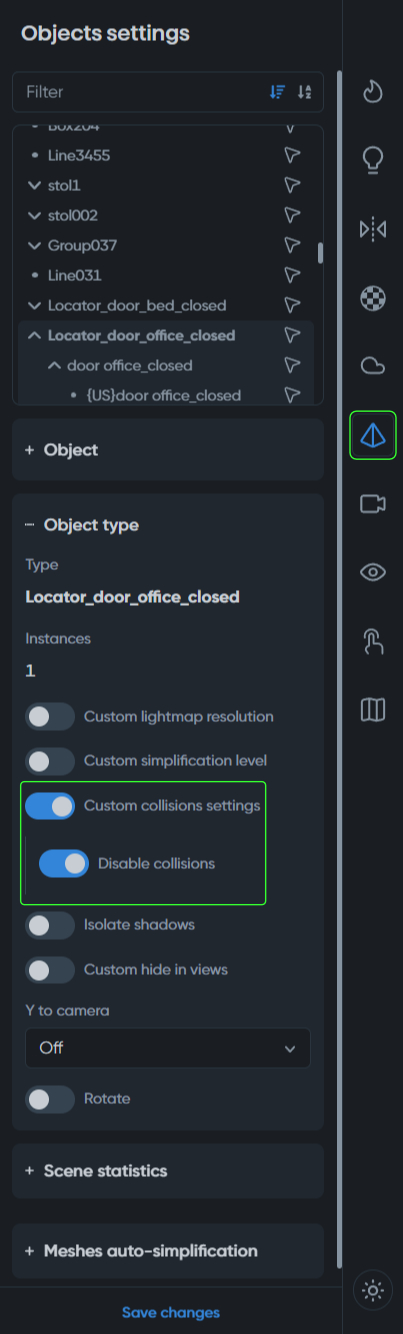Select the stol002 item in tree
Screen dimensions: 403x1334
tap(73, 215)
